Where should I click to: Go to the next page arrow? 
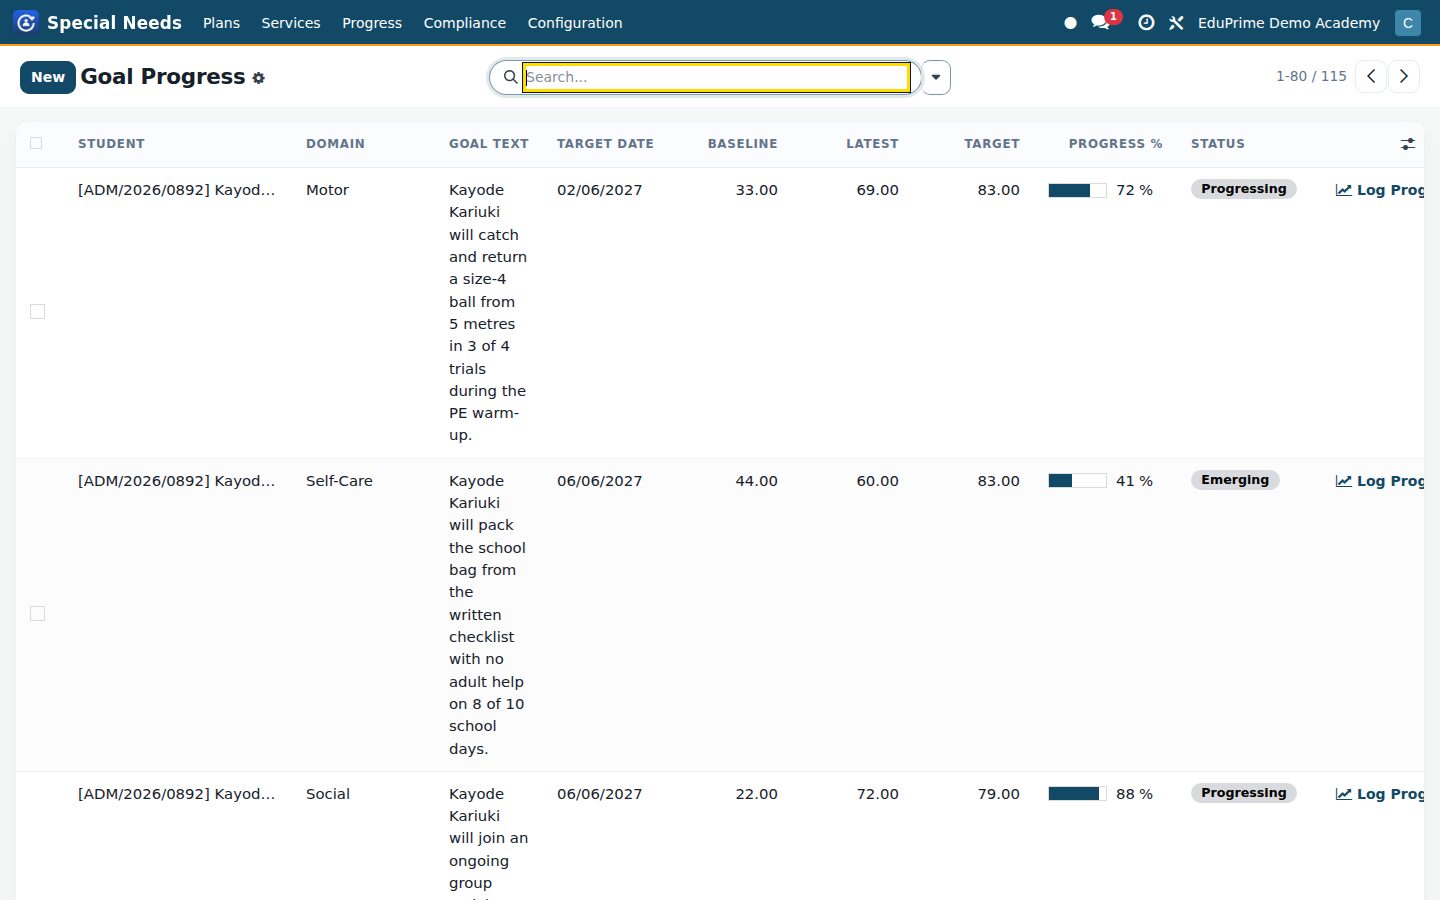pyautogui.click(x=1404, y=76)
